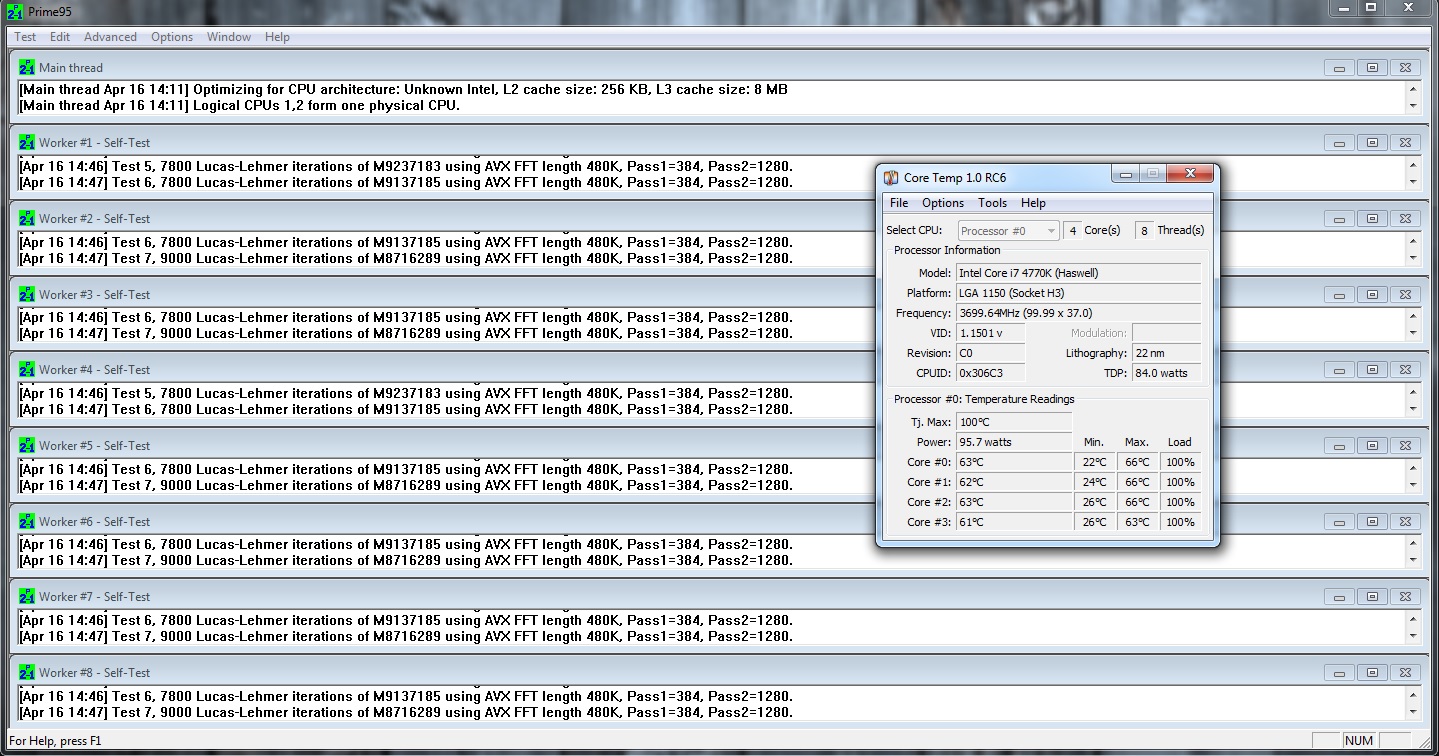Minimize the Worker #6 child window
Screen dimensions: 1439x756
coord(1339,522)
